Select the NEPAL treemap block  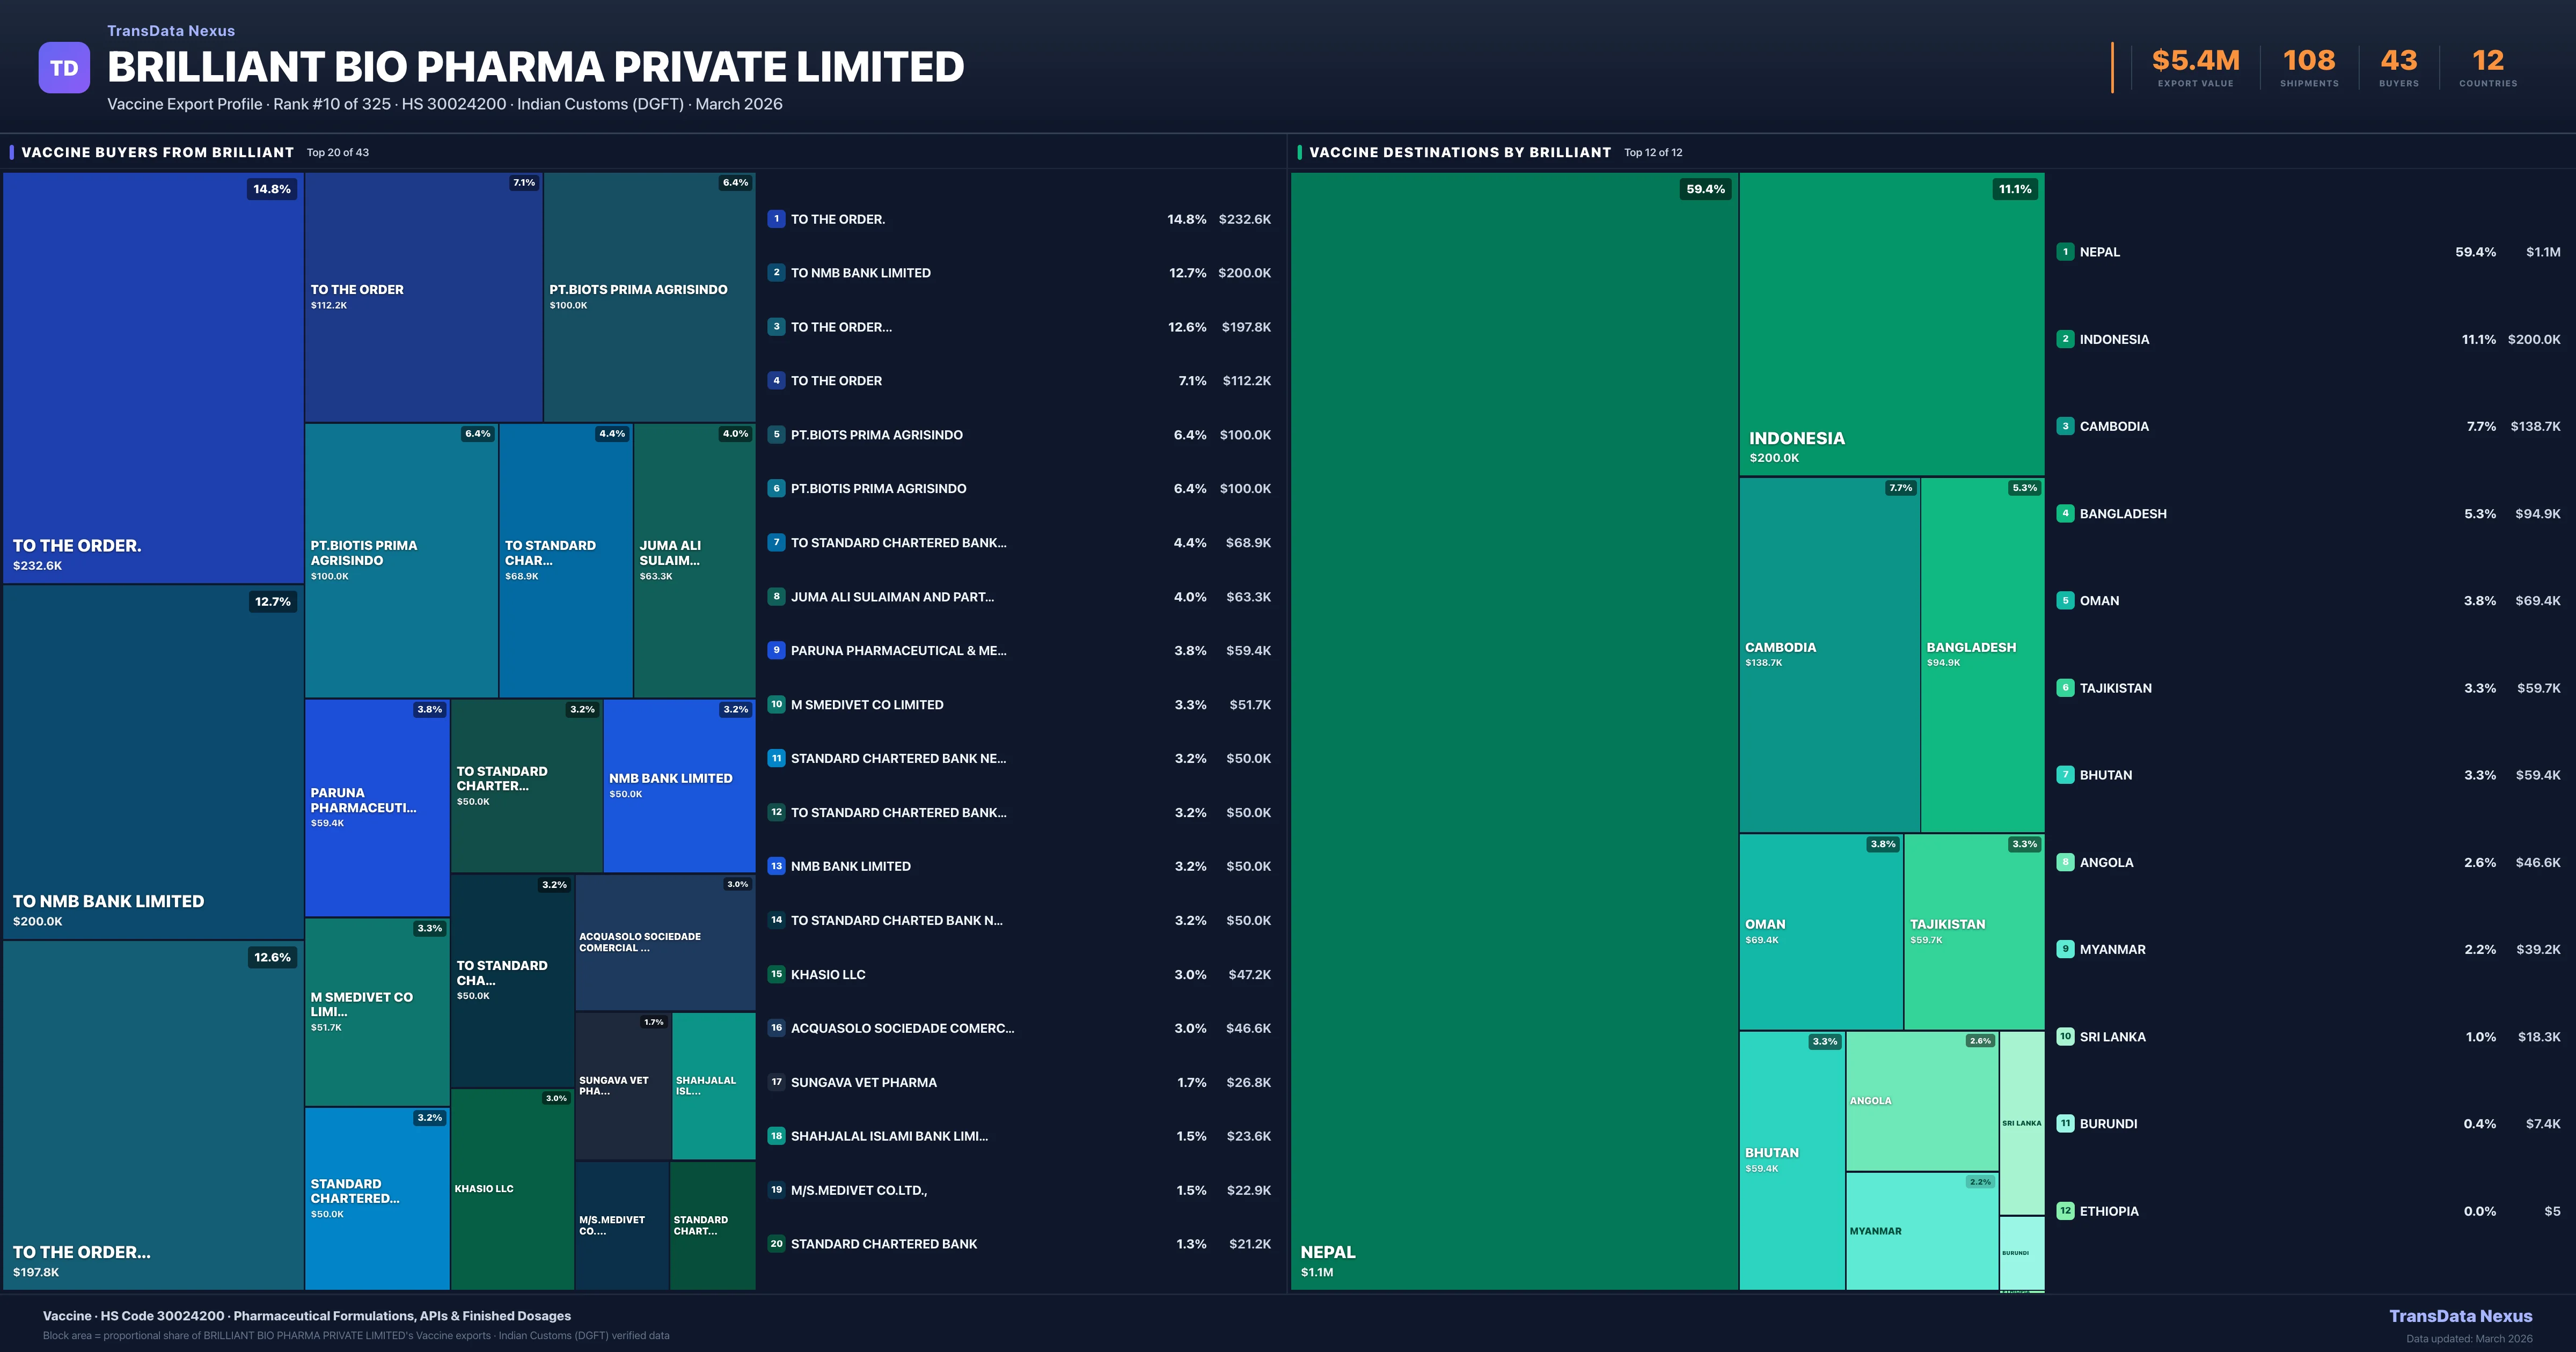coord(1513,730)
